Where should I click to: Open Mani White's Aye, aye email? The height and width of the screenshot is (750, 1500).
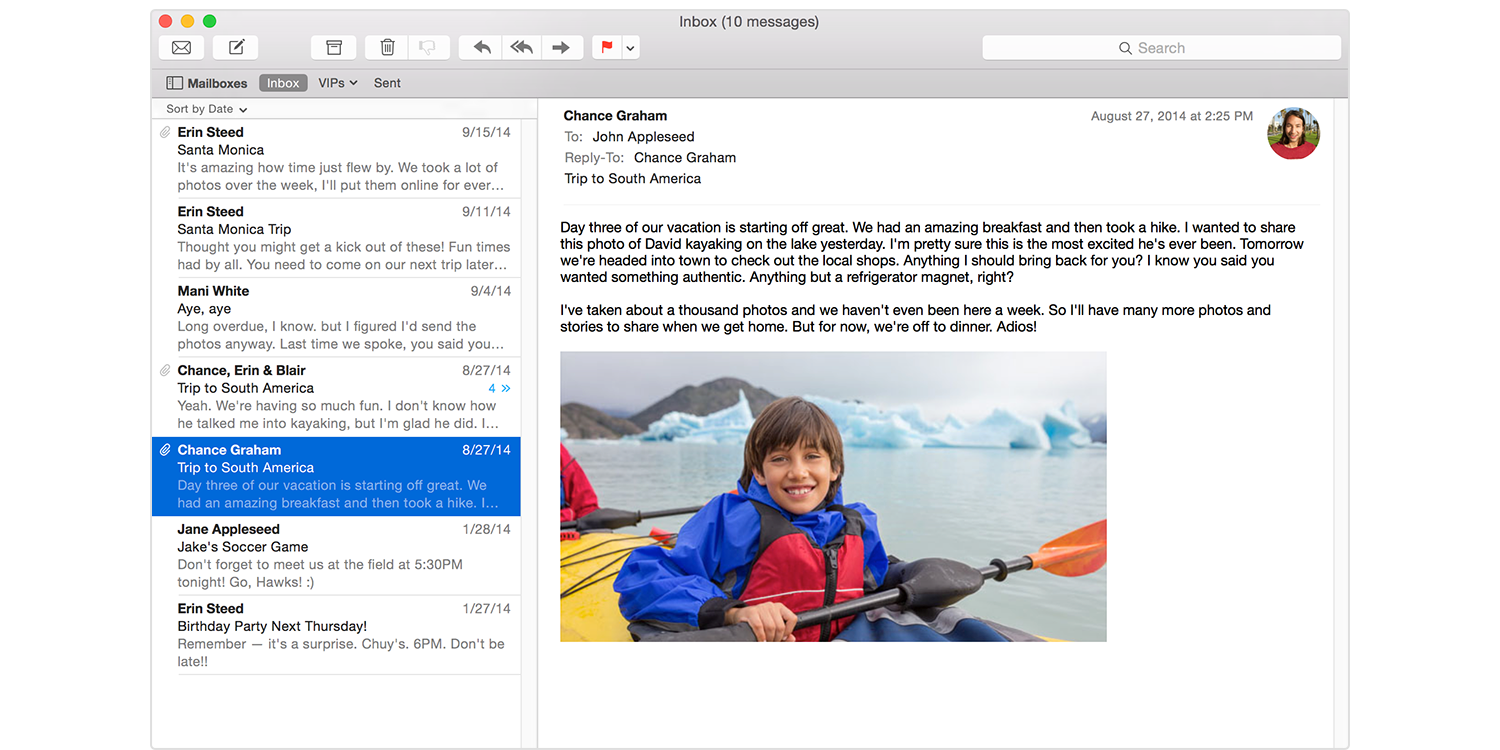click(336, 317)
